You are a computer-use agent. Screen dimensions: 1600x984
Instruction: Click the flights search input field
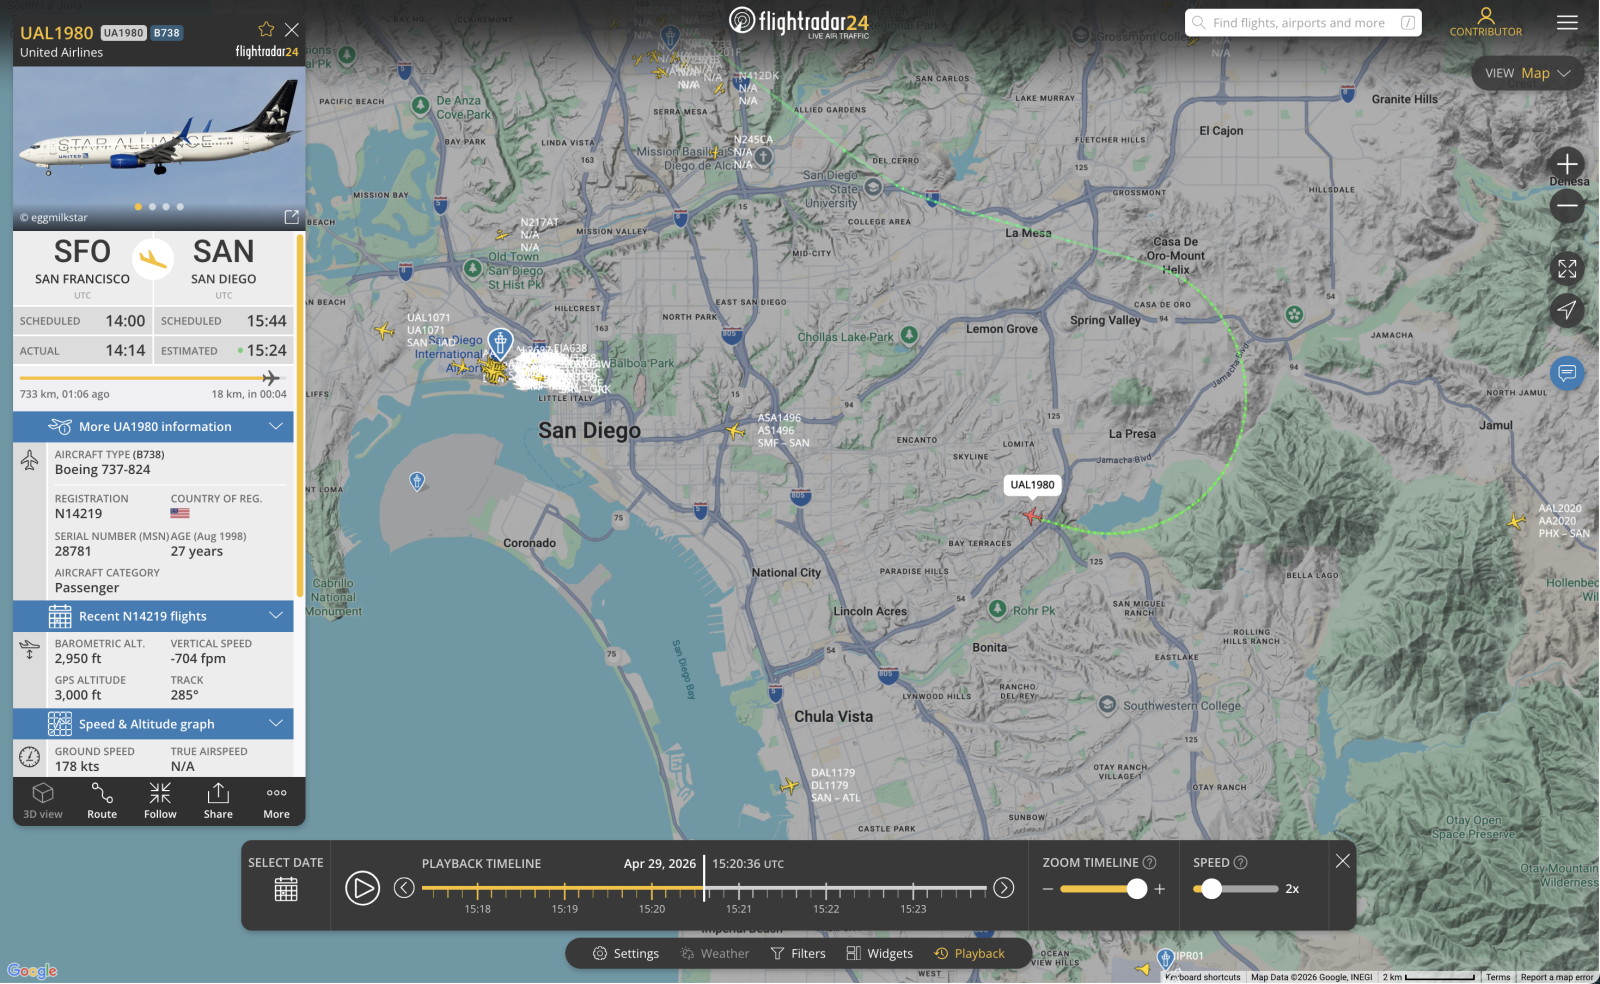(x=1300, y=22)
